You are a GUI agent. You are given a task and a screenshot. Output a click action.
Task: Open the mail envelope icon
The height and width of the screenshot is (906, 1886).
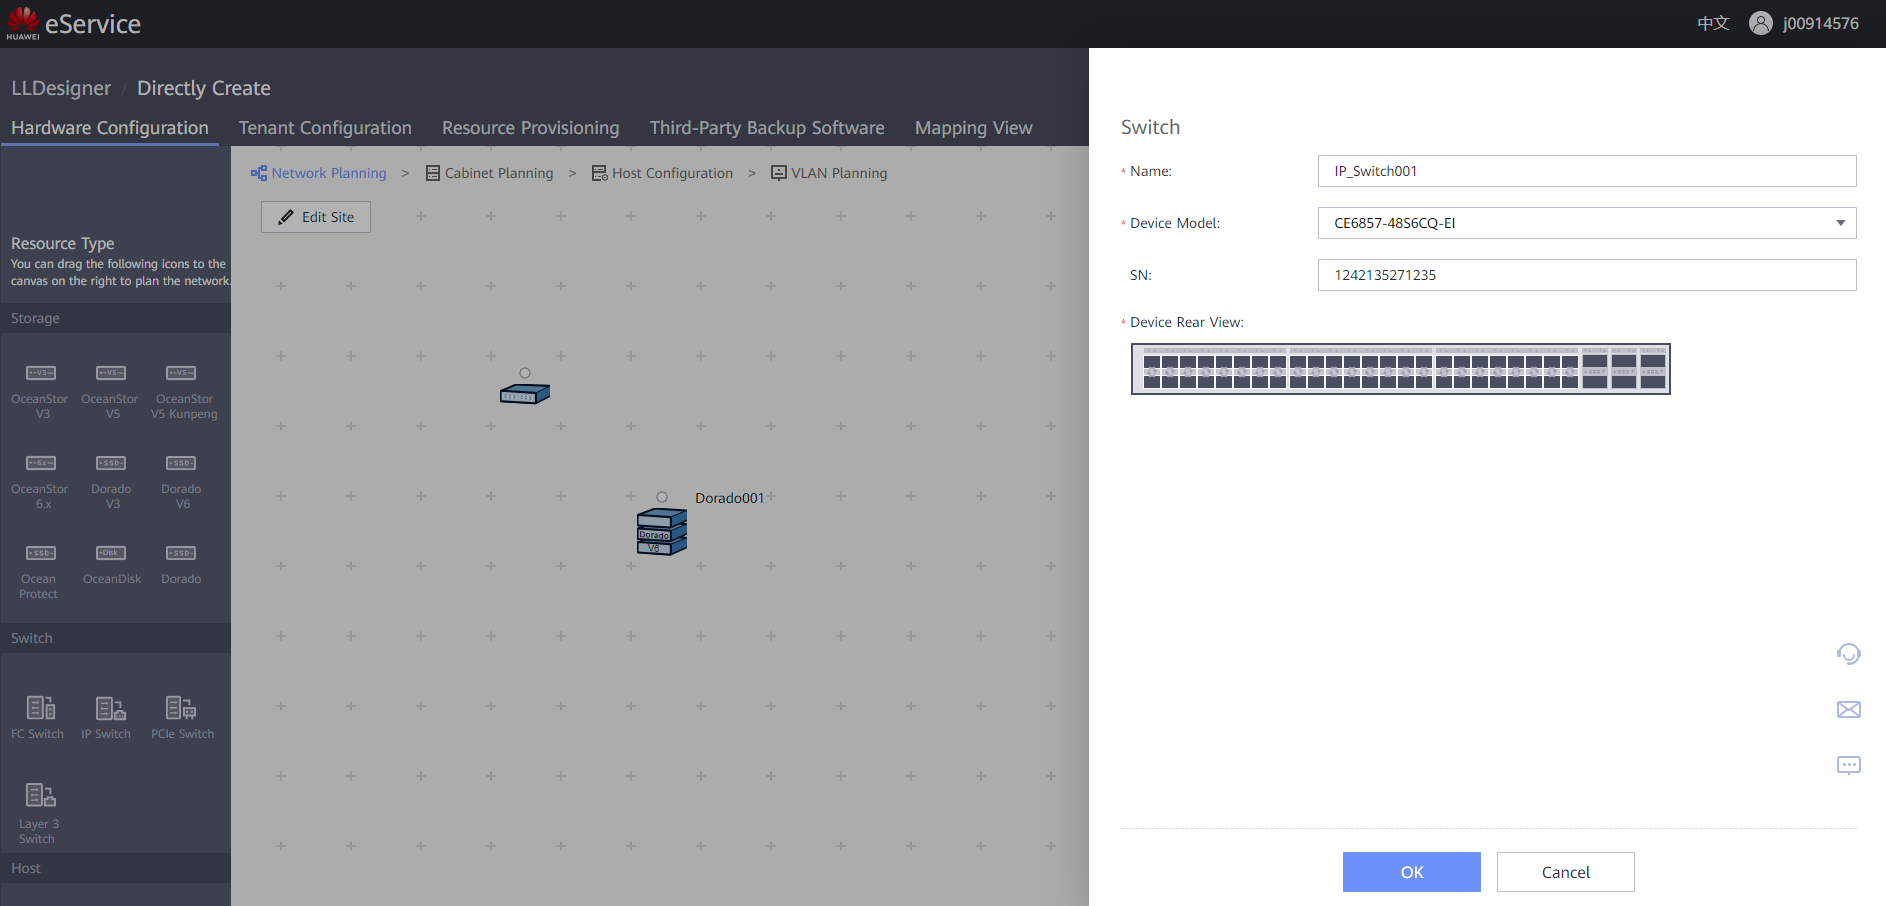pyautogui.click(x=1849, y=710)
